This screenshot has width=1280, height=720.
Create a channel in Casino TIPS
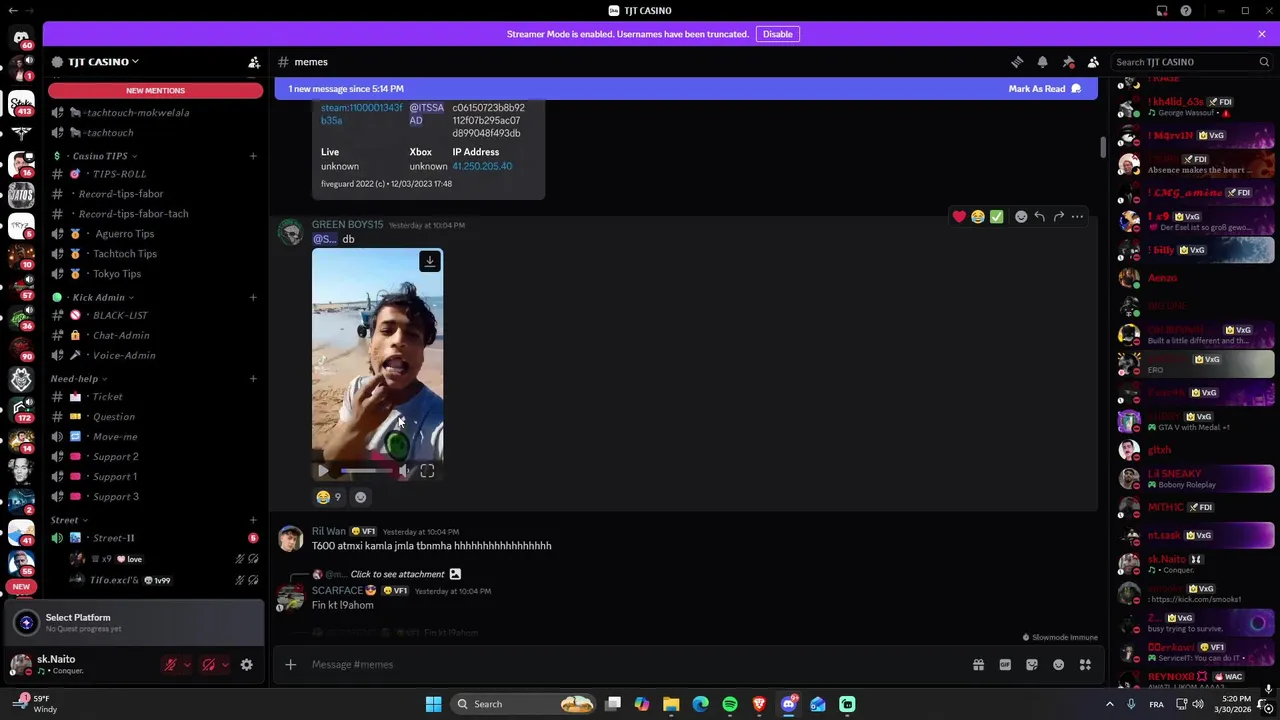[253, 156]
